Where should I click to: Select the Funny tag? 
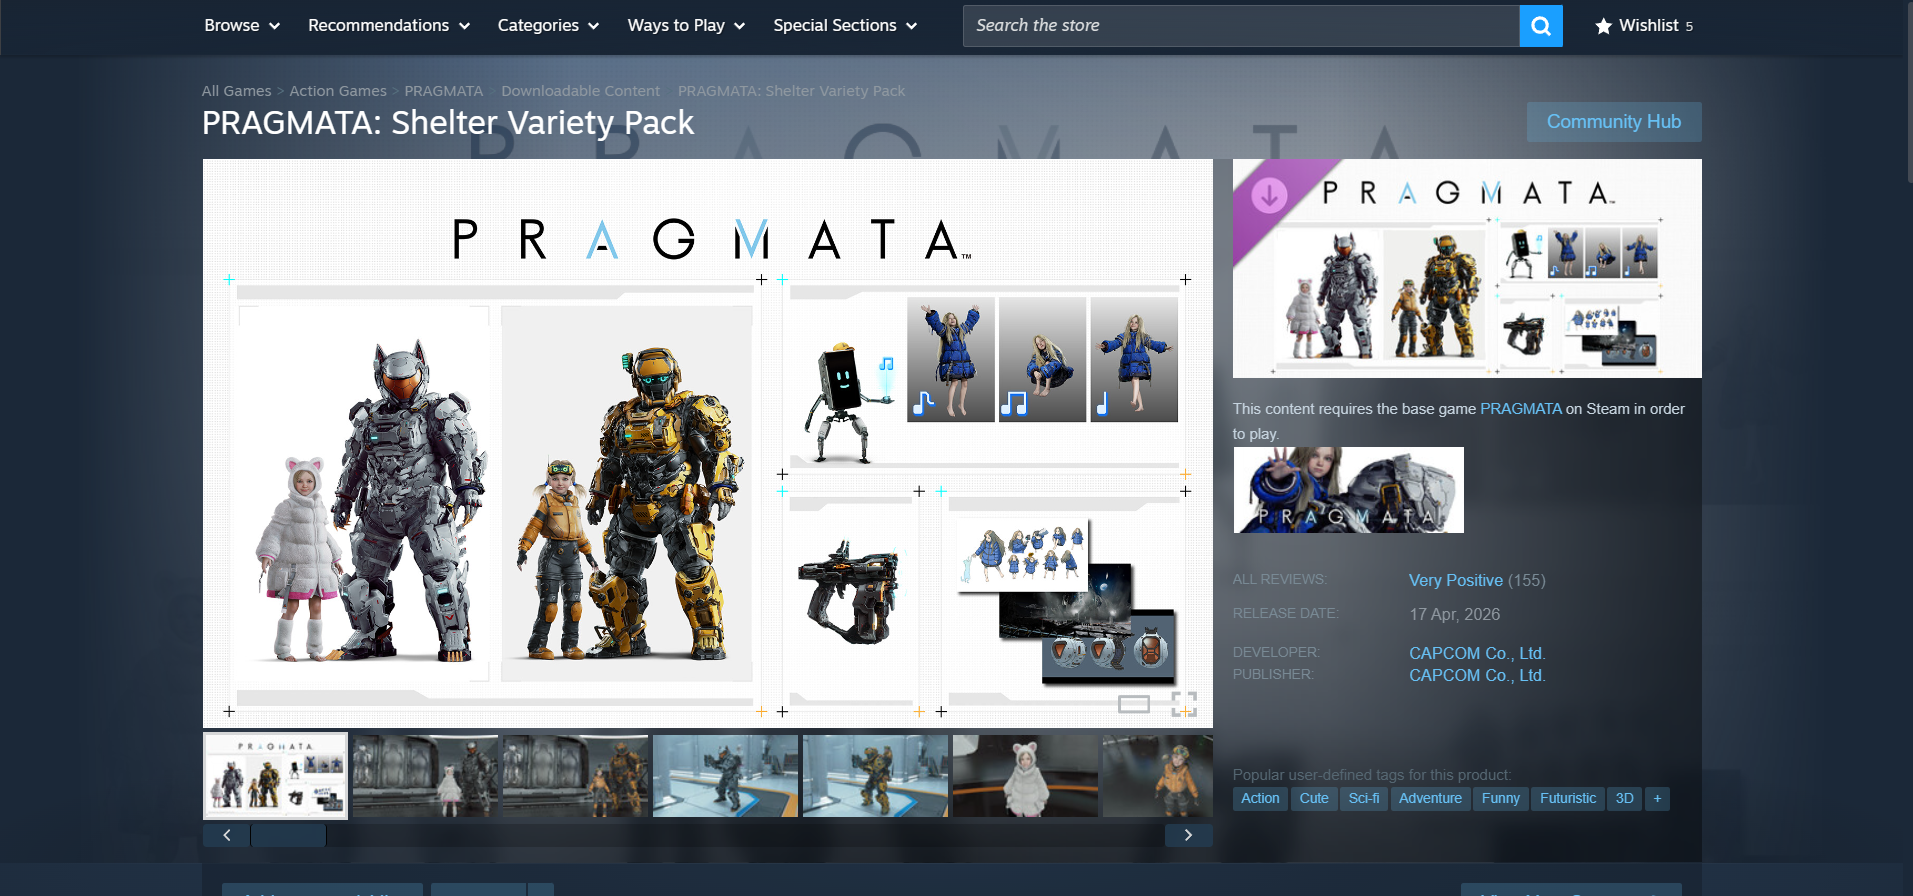coord(1500,798)
